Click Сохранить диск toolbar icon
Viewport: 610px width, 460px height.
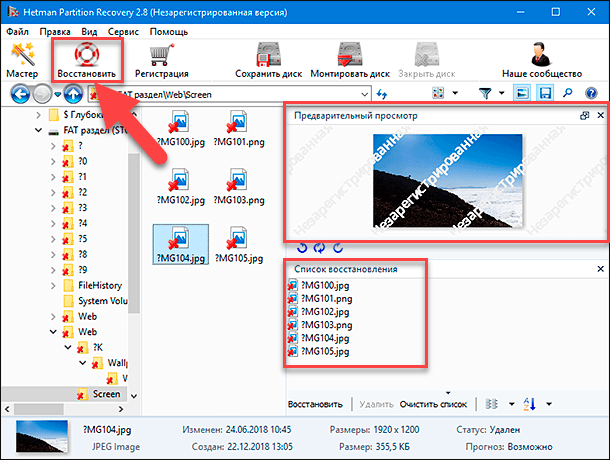coord(268,61)
